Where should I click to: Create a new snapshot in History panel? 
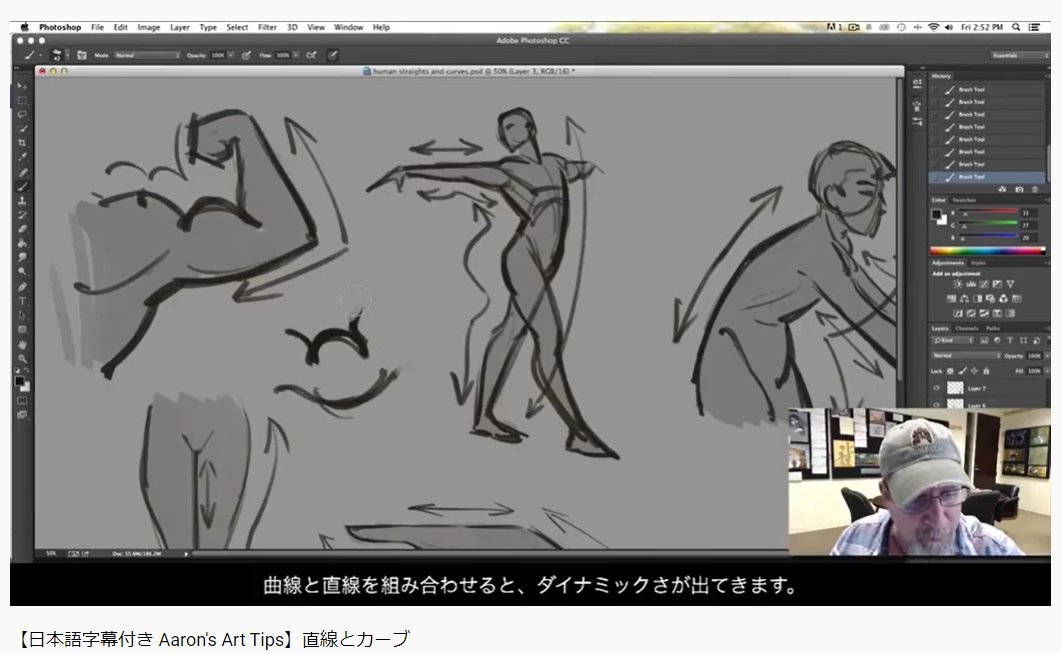pos(1019,189)
